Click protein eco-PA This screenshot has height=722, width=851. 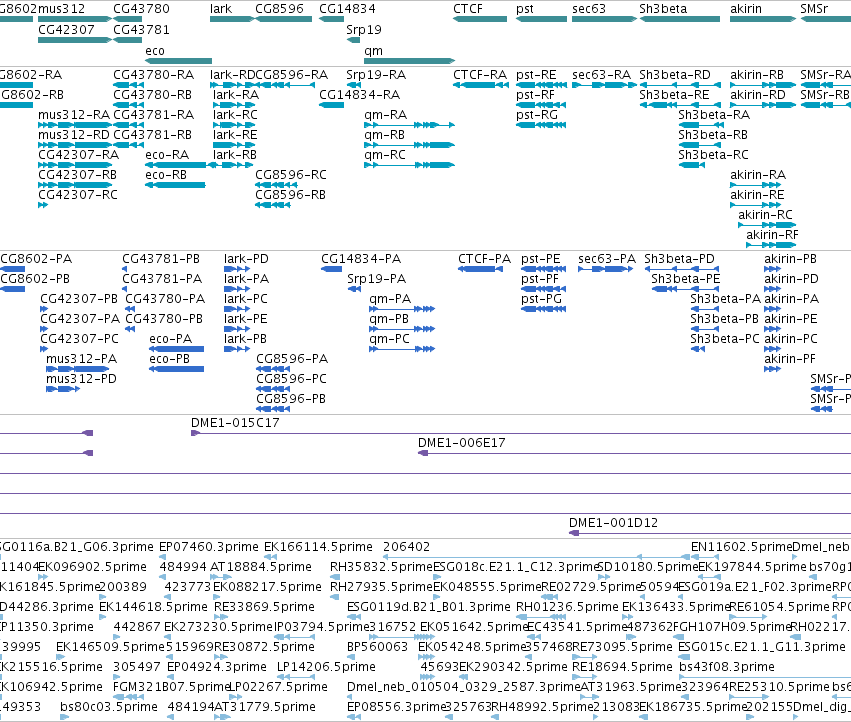tap(170, 339)
